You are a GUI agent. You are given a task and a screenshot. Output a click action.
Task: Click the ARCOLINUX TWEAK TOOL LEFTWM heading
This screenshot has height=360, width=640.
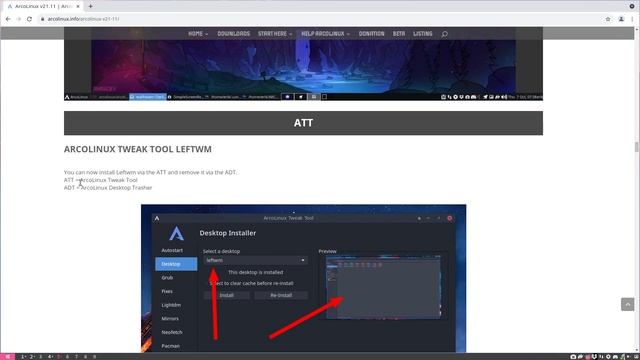[x=138, y=149]
